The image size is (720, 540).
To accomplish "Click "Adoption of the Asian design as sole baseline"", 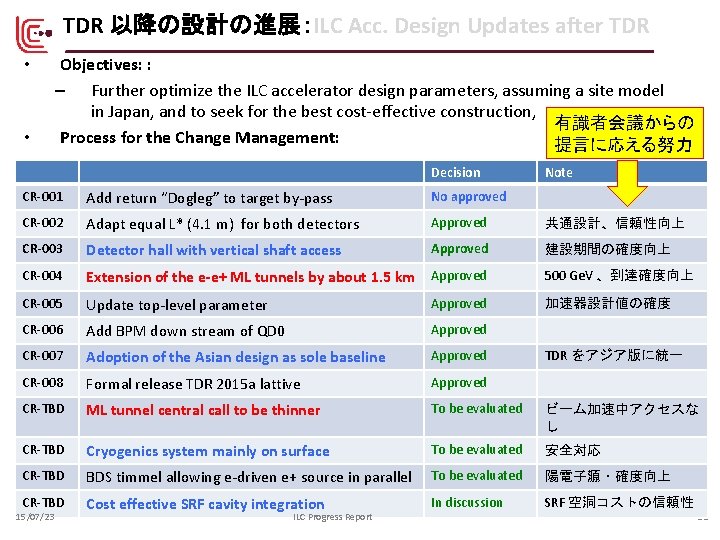I will [x=236, y=357].
